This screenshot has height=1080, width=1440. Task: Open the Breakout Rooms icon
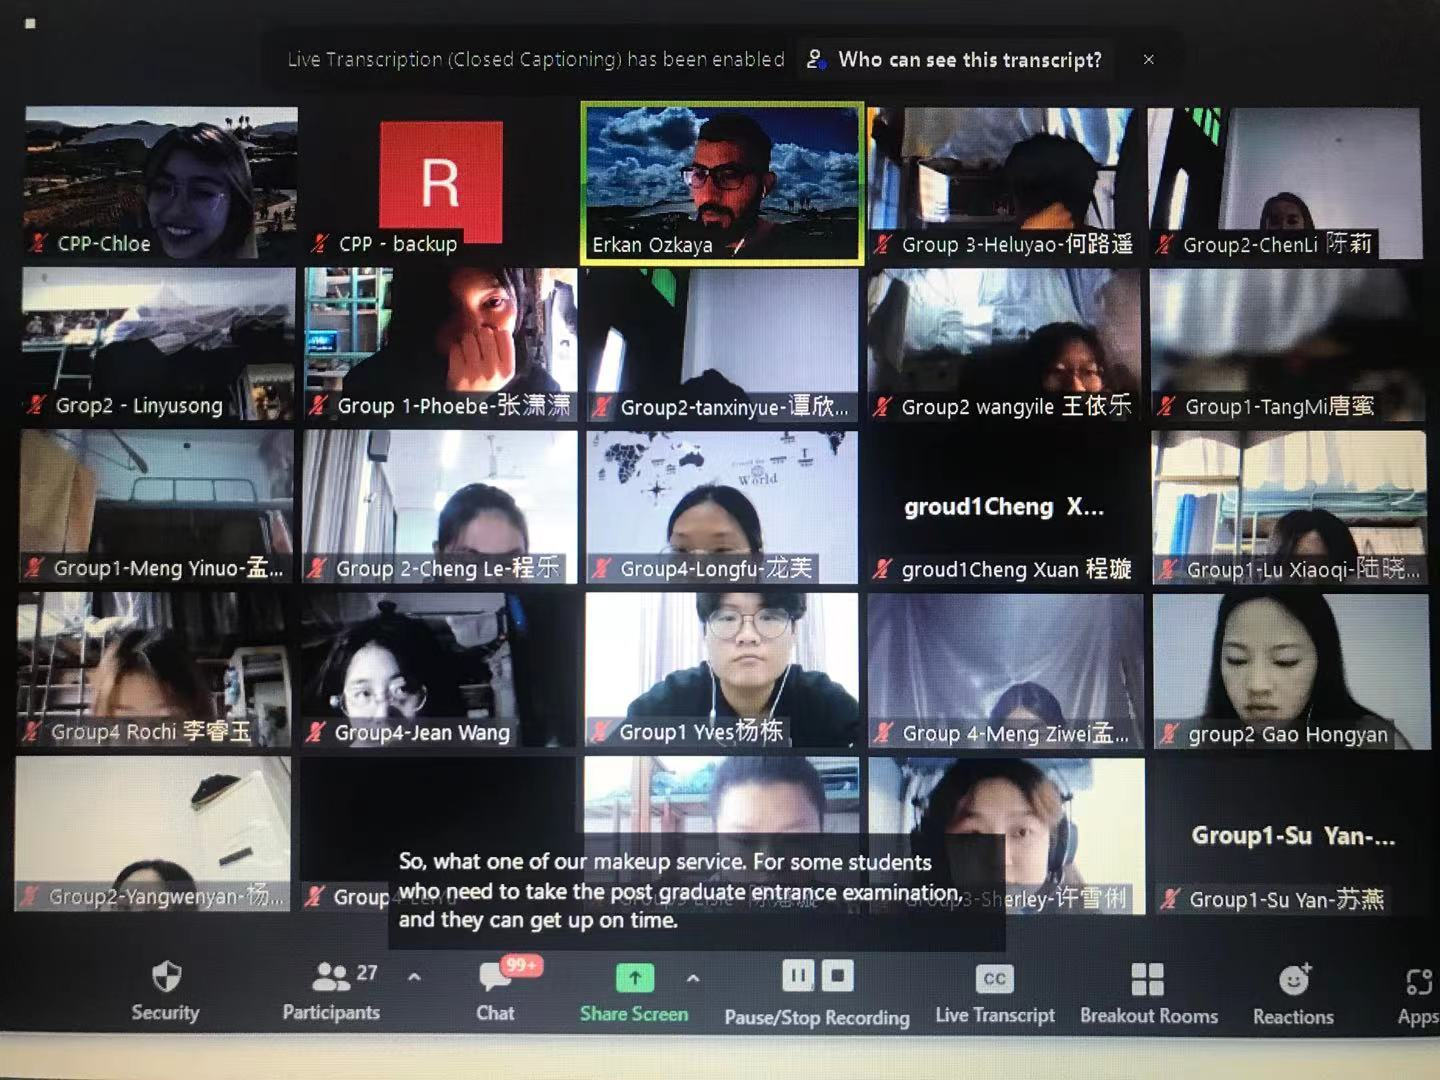pos(1147,980)
